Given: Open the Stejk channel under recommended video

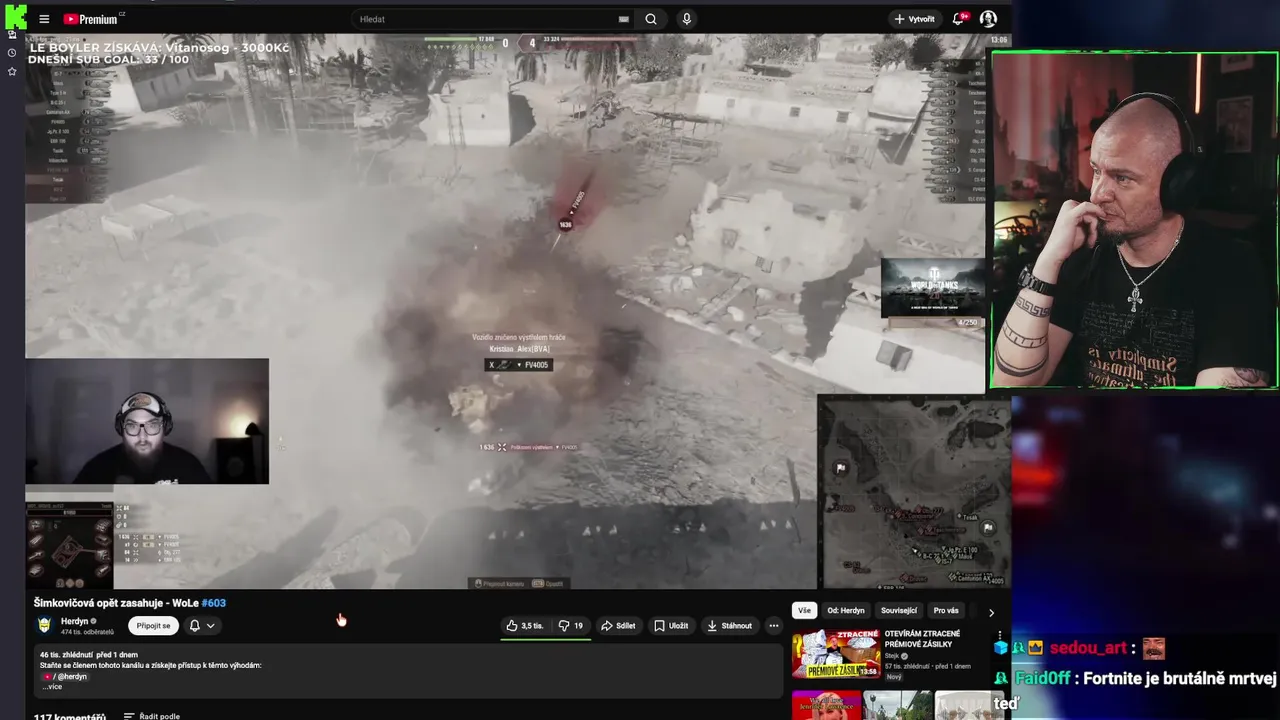Looking at the screenshot, I should (x=892, y=656).
